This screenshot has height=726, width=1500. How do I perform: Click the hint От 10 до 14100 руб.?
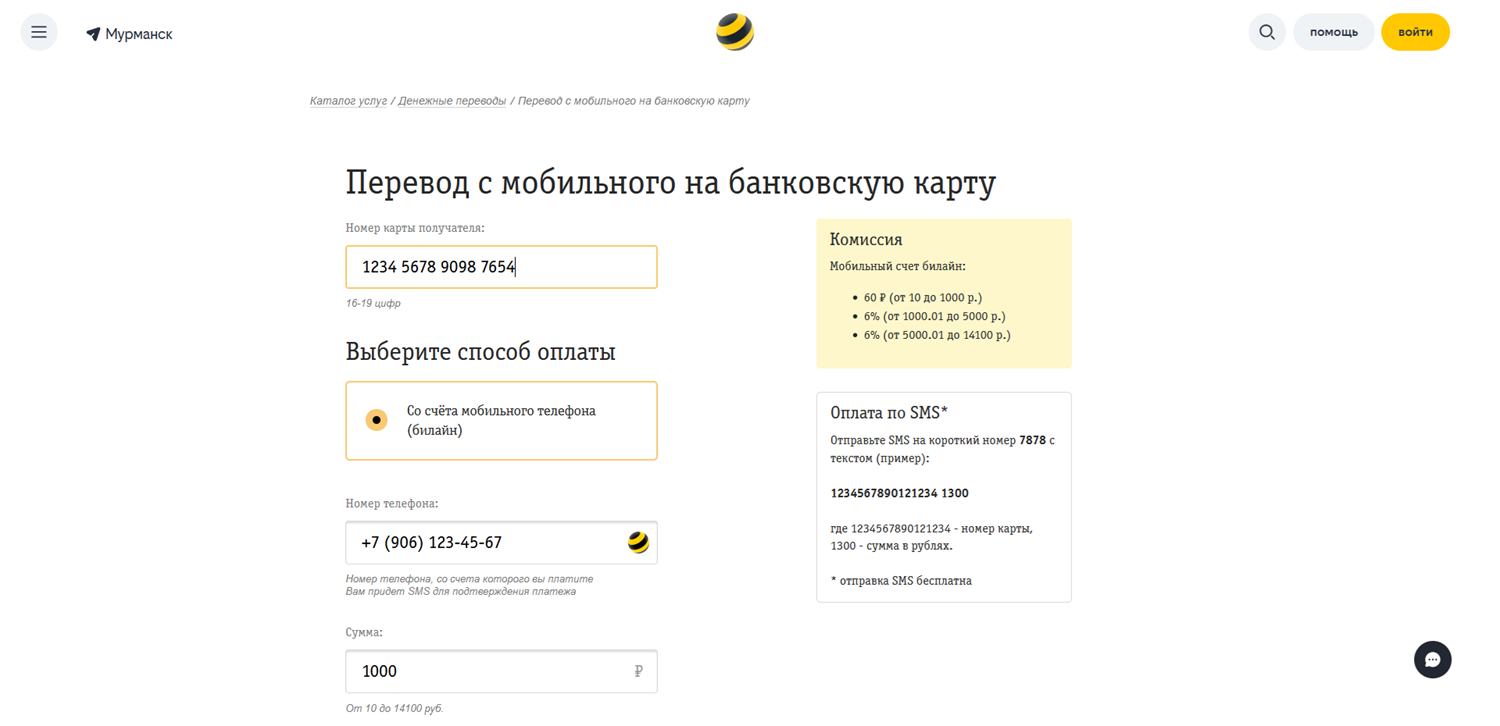(x=394, y=709)
